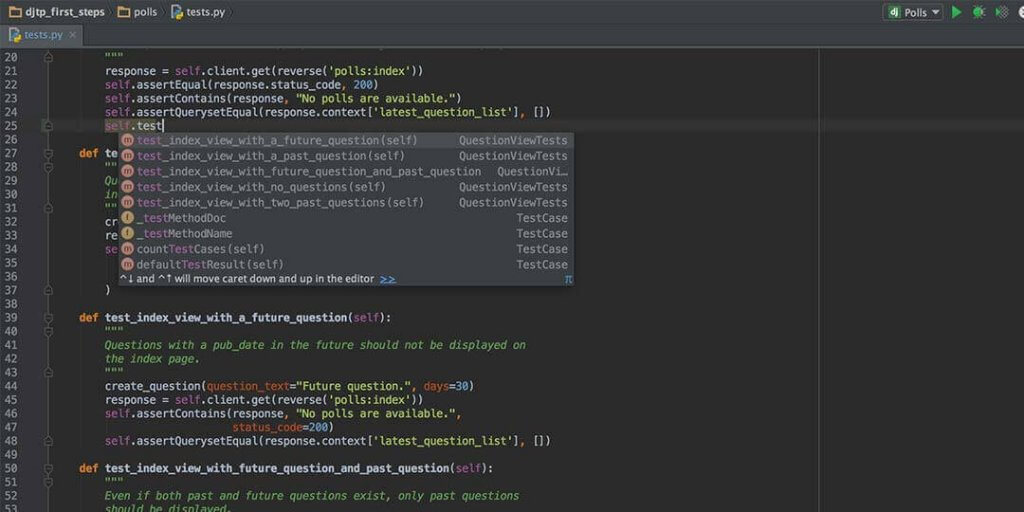1024x512 pixels.
Task: Click the djtp_first_steps folder breadcrumb
Action: [56, 12]
